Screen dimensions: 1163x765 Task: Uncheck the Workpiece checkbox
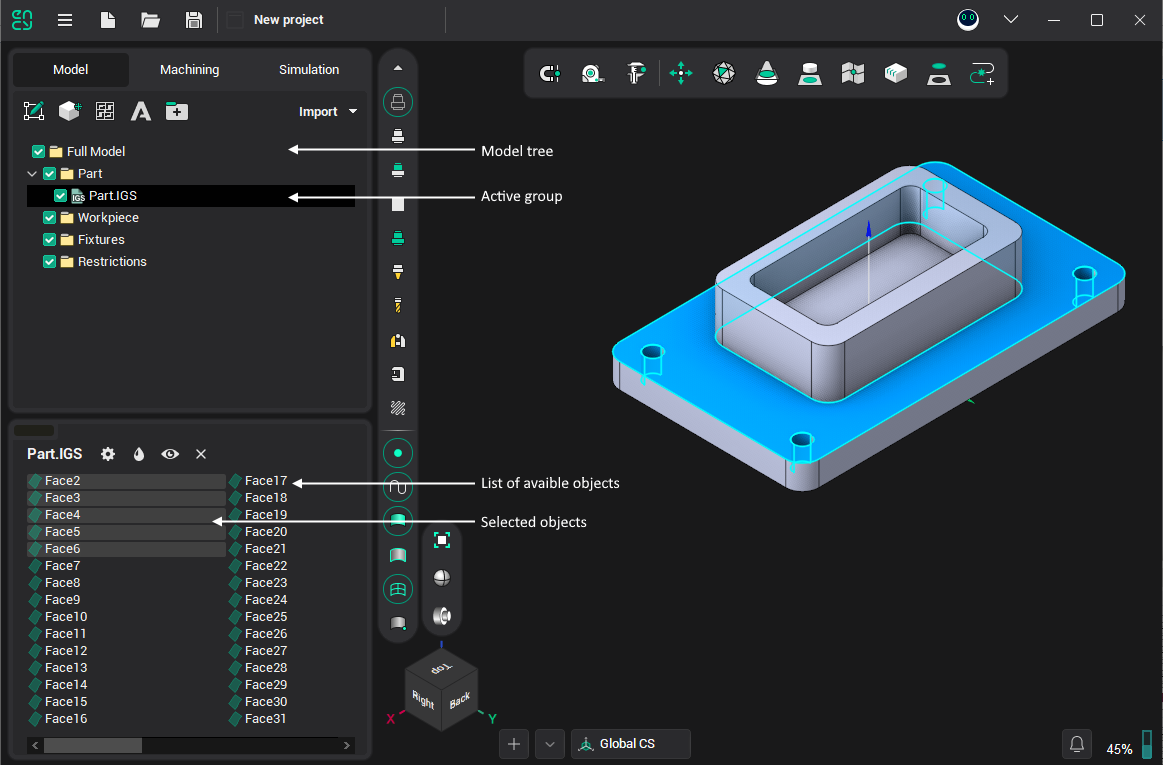point(50,218)
